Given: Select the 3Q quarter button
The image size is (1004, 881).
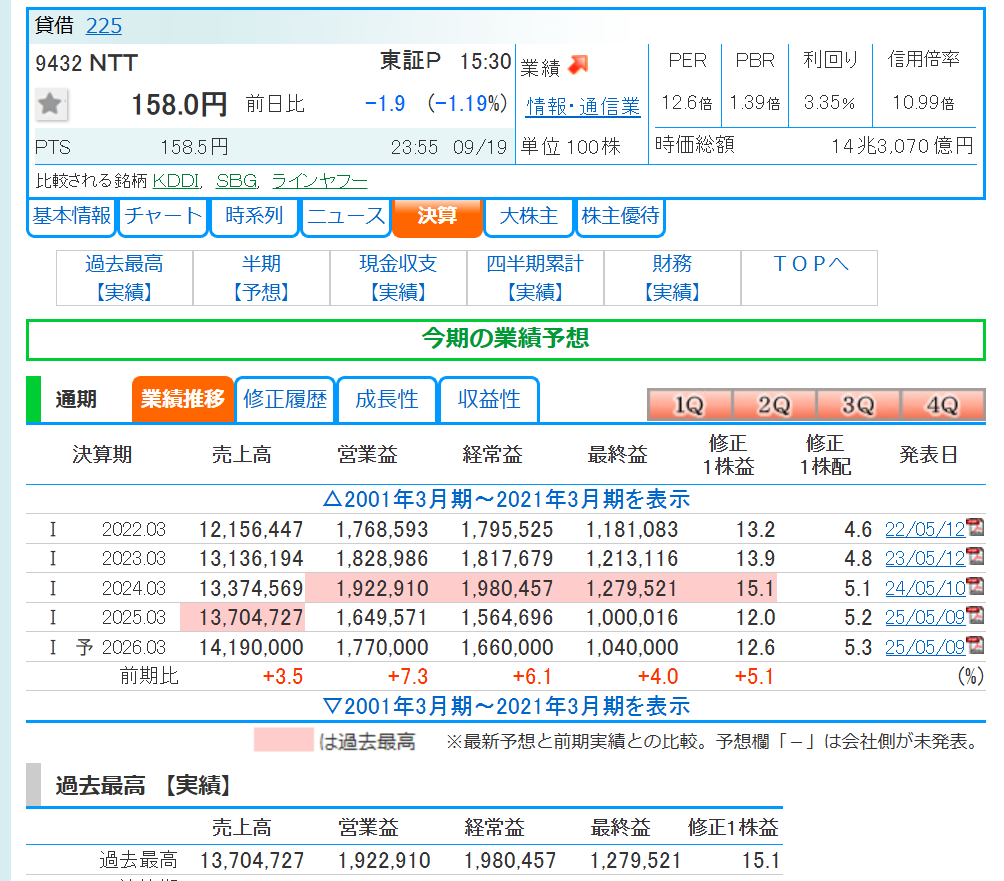Looking at the screenshot, I should point(857,405).
